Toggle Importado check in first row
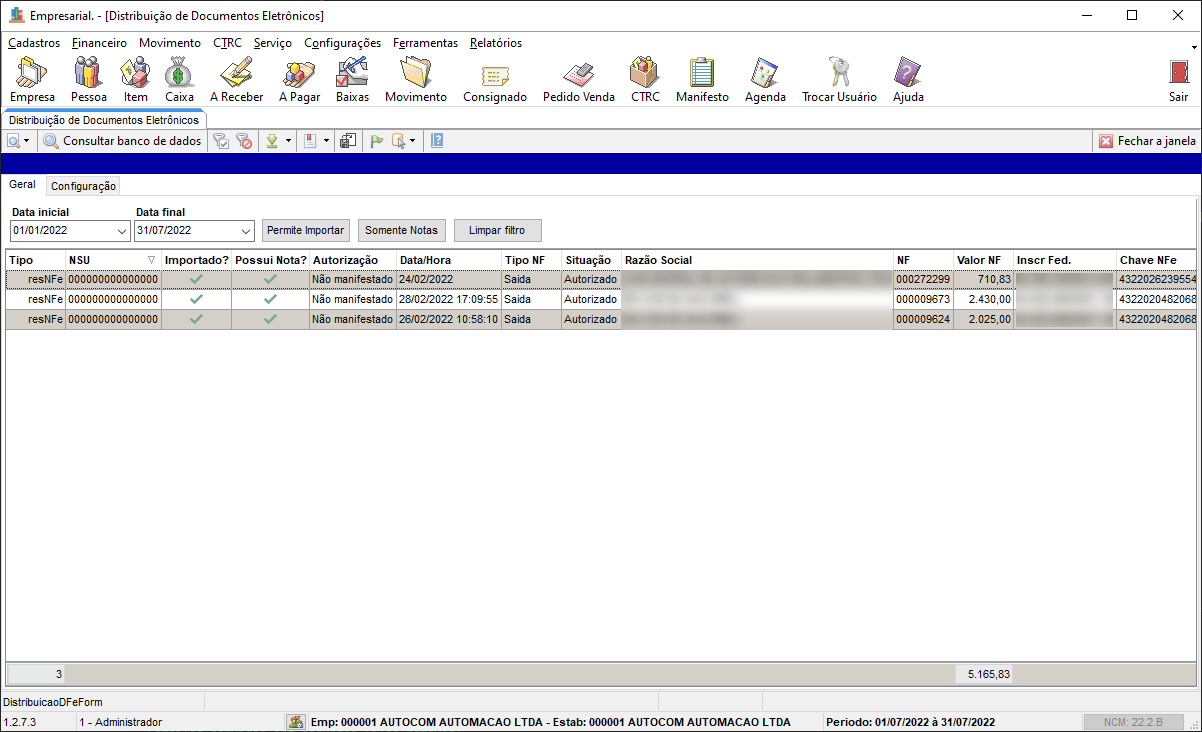 (x=196, y=279)
